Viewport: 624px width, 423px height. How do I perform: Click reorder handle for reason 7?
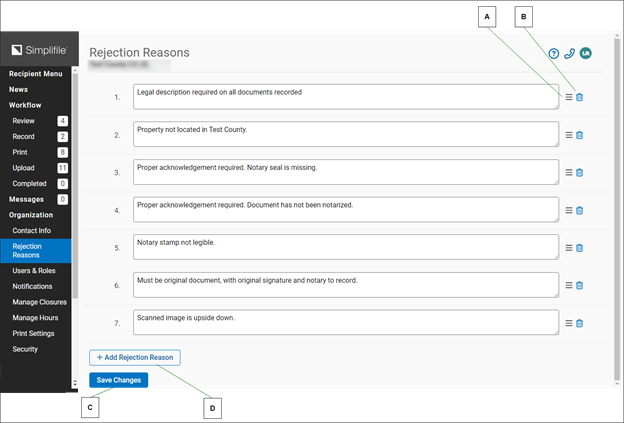click(569, 323)
